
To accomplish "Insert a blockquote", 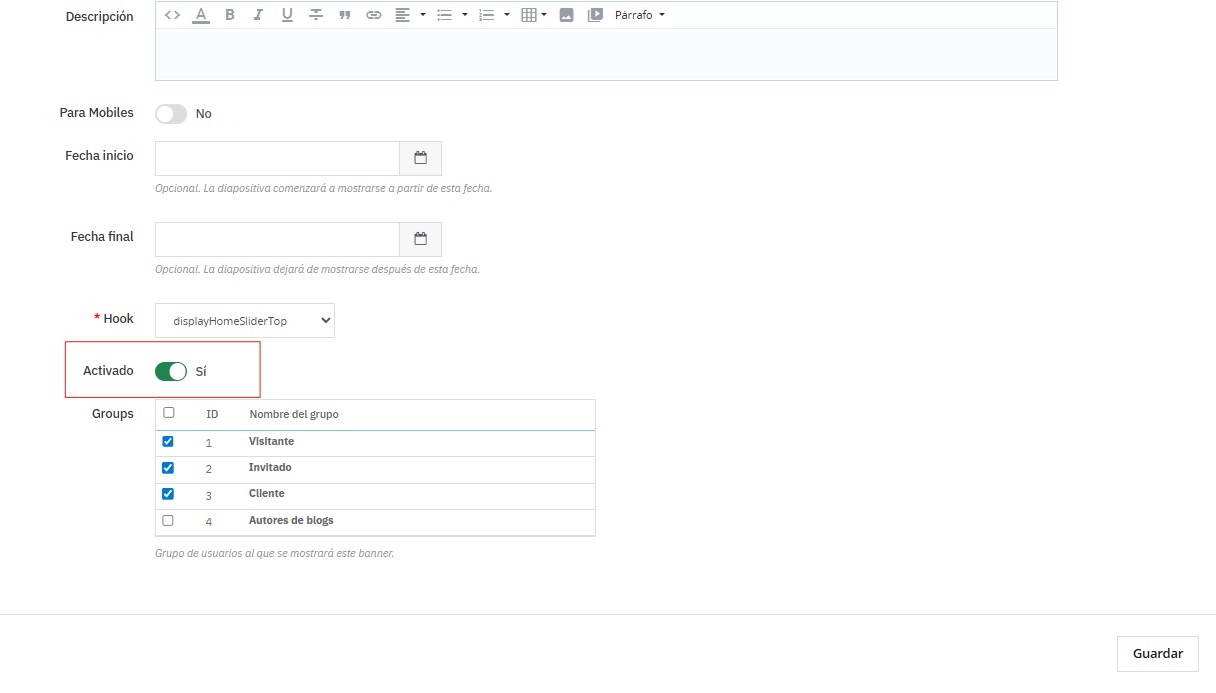I will 345,15.
